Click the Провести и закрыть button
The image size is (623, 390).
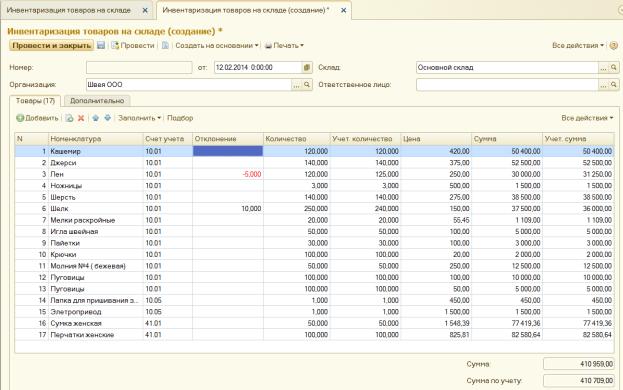52,45
